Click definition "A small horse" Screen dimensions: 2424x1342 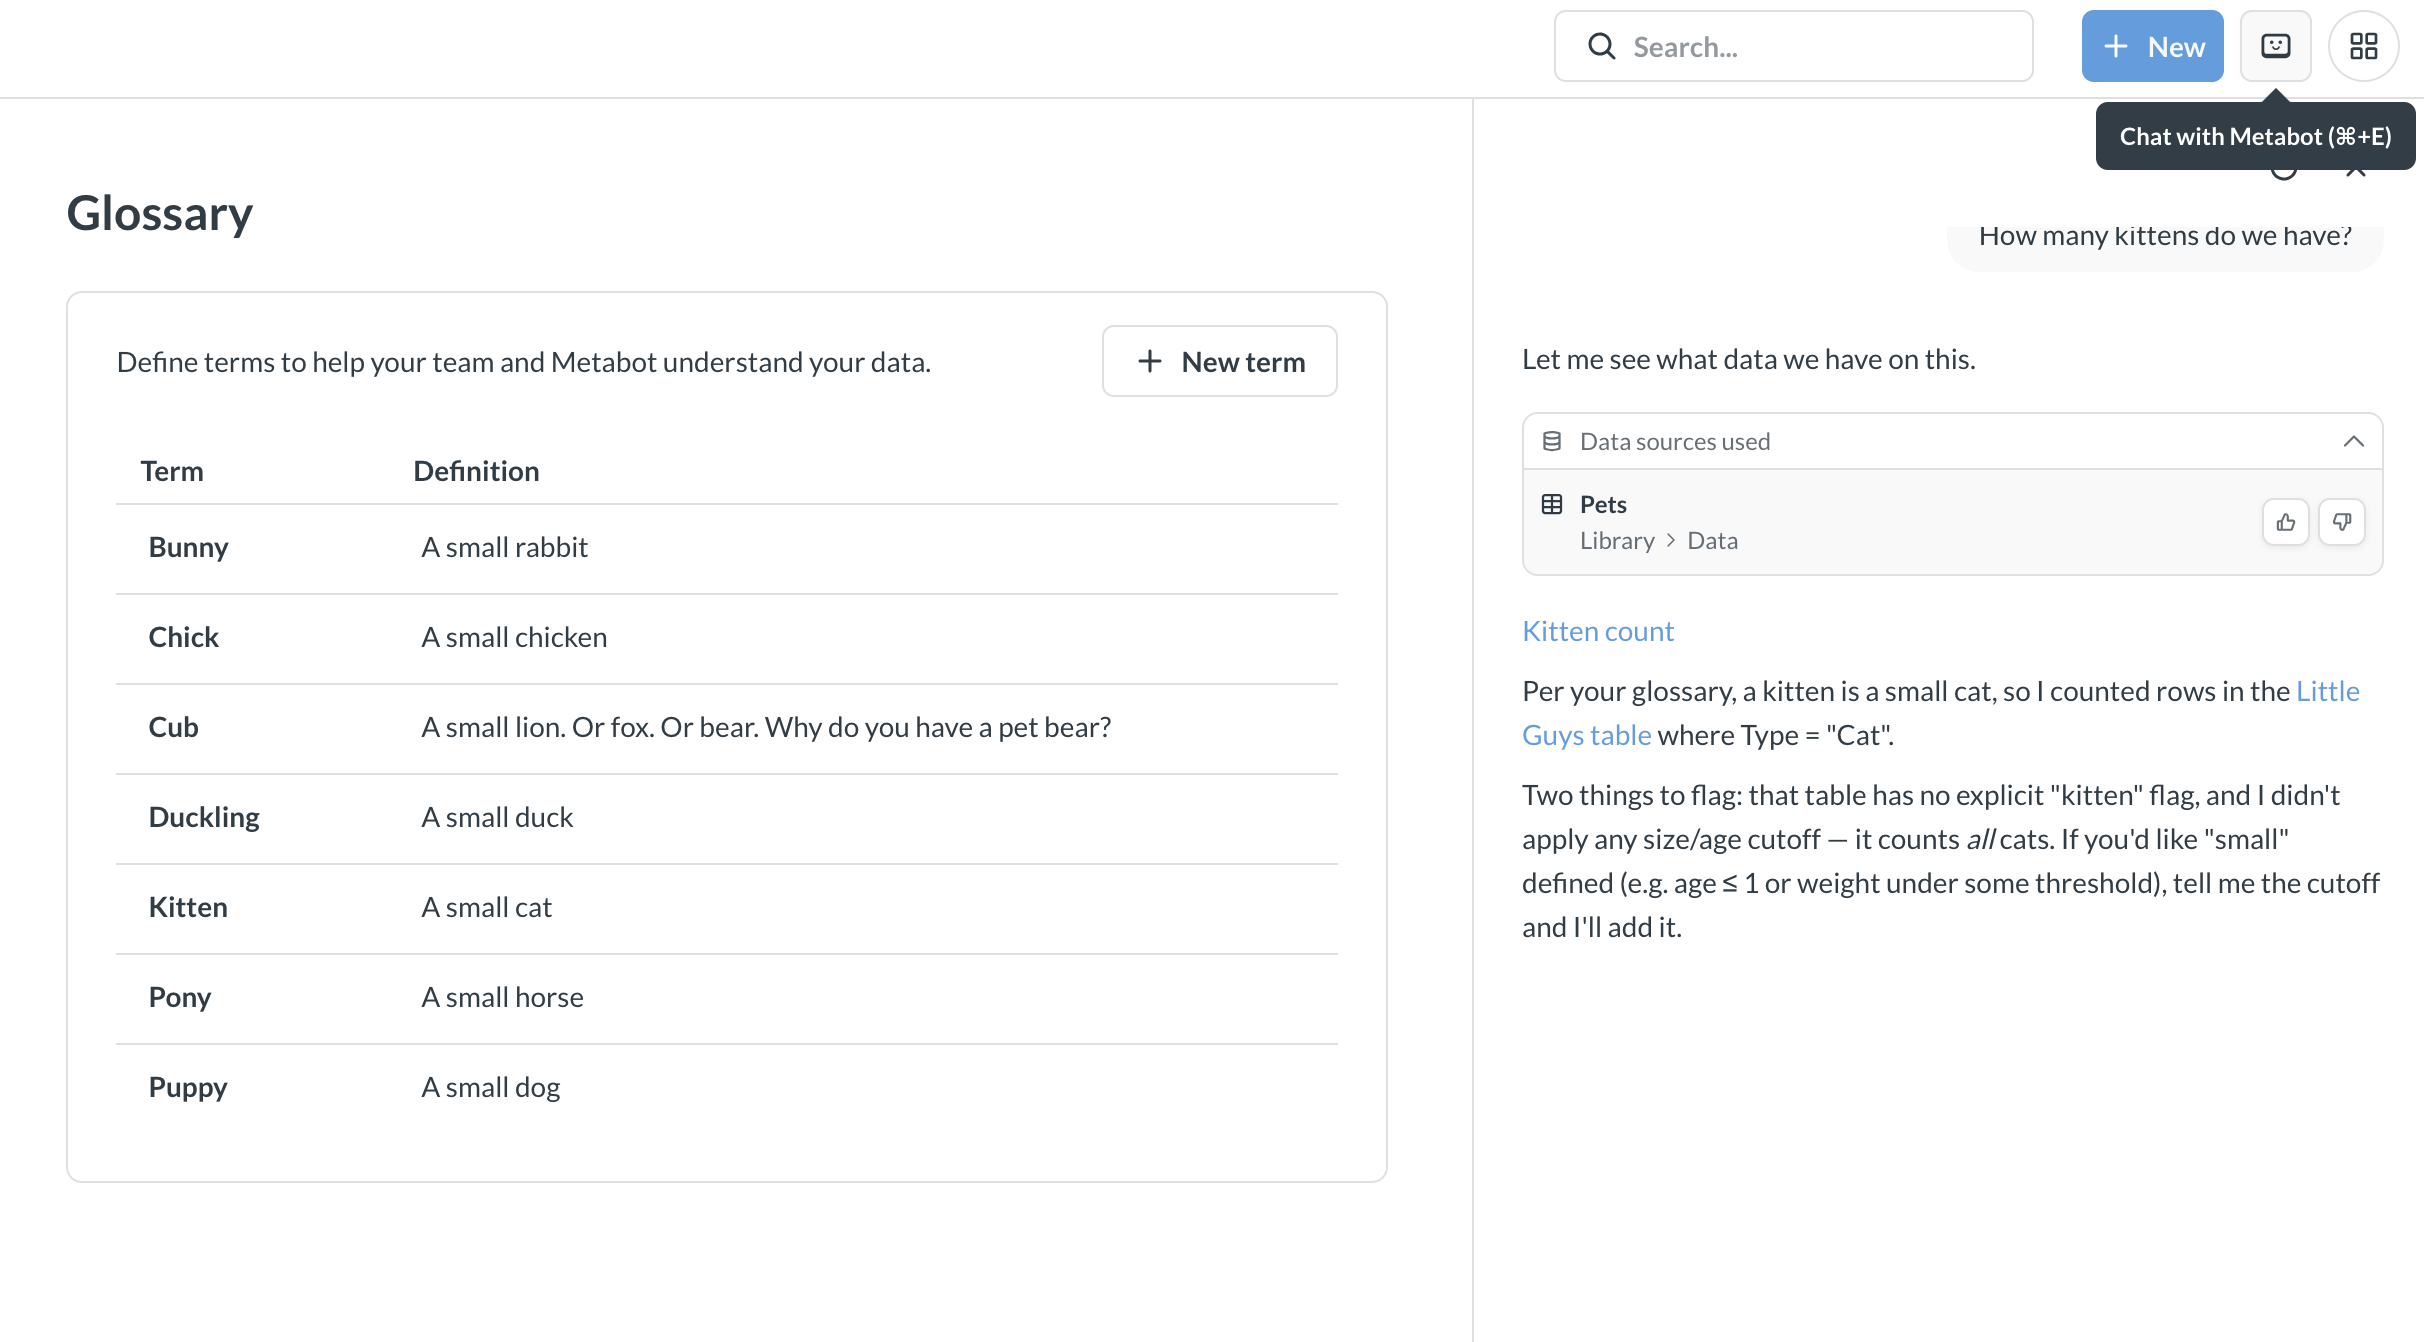point(502,997)
